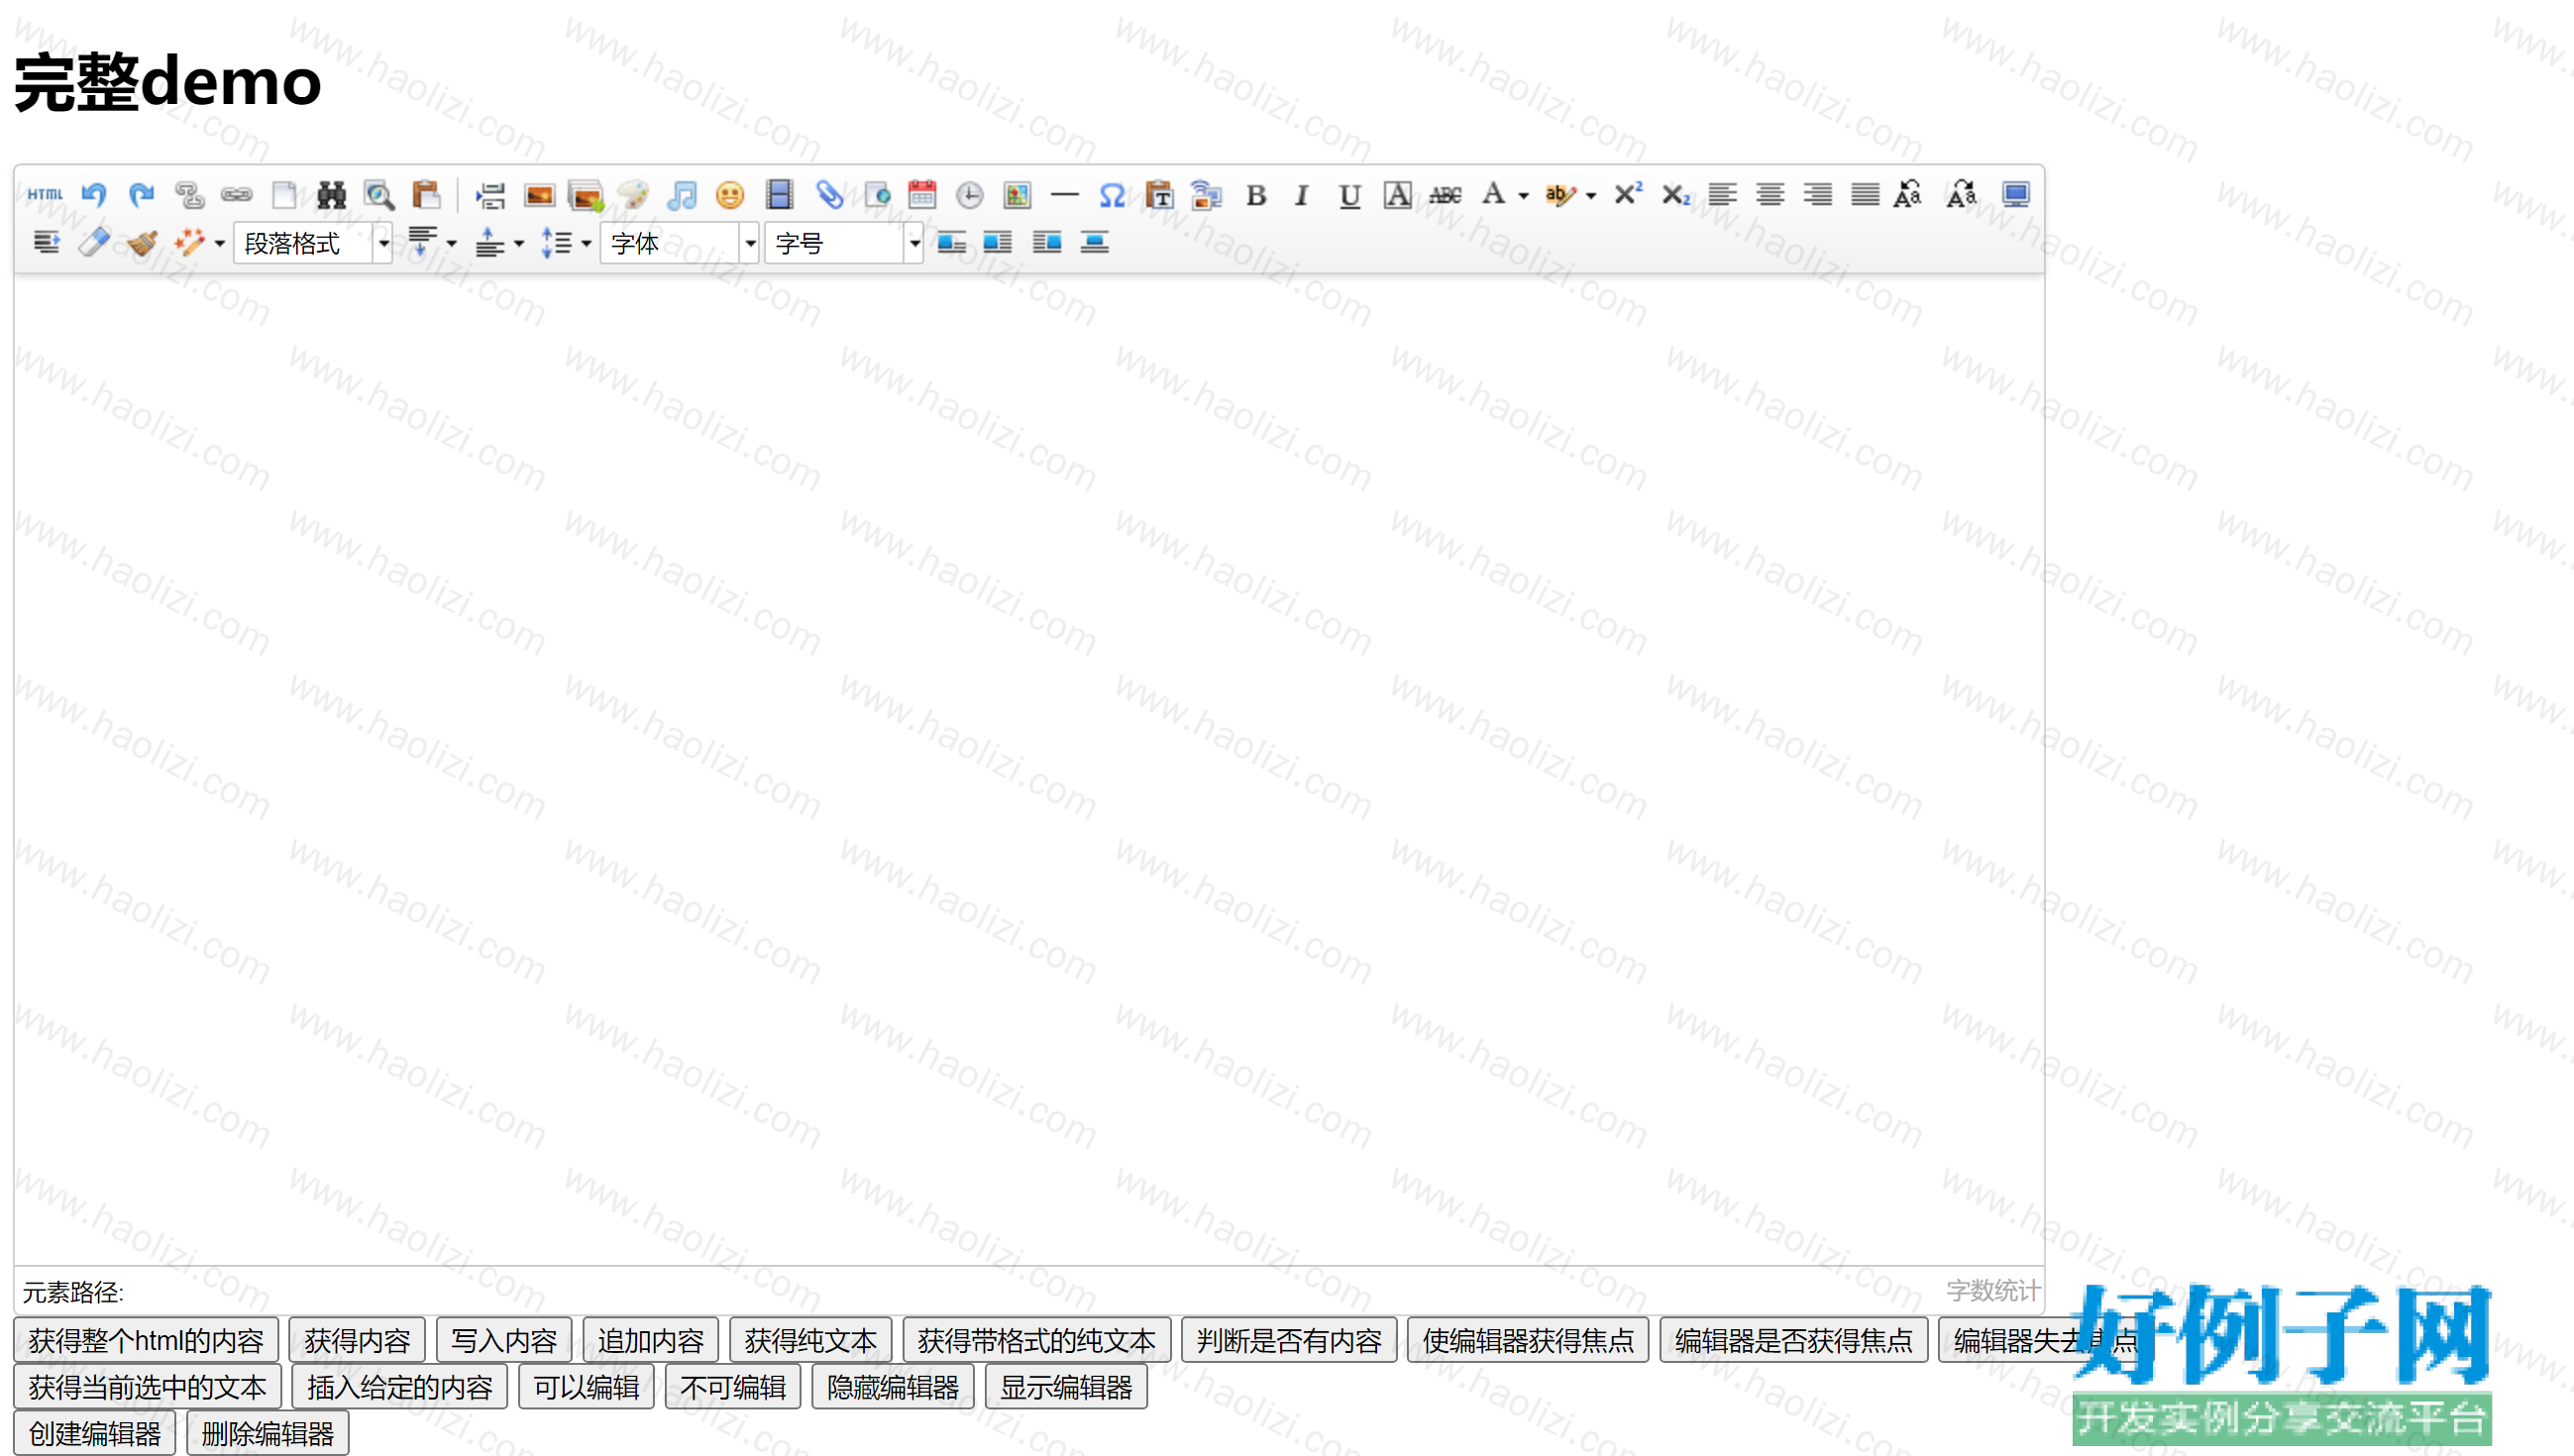Convert text to lowercase icon

tap(1961, 194)
